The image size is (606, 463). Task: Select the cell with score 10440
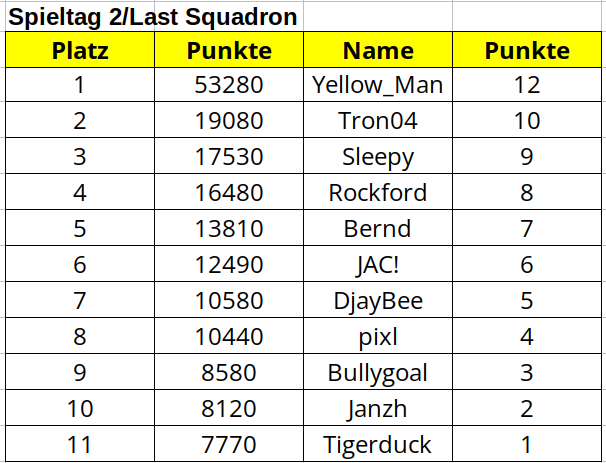228,337
